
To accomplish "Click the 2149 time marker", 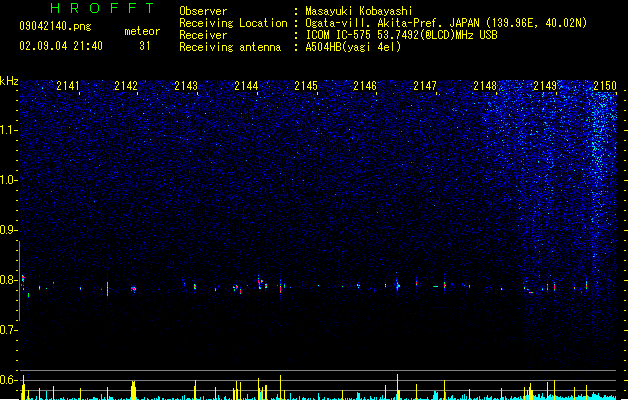I will click(545, 86).
